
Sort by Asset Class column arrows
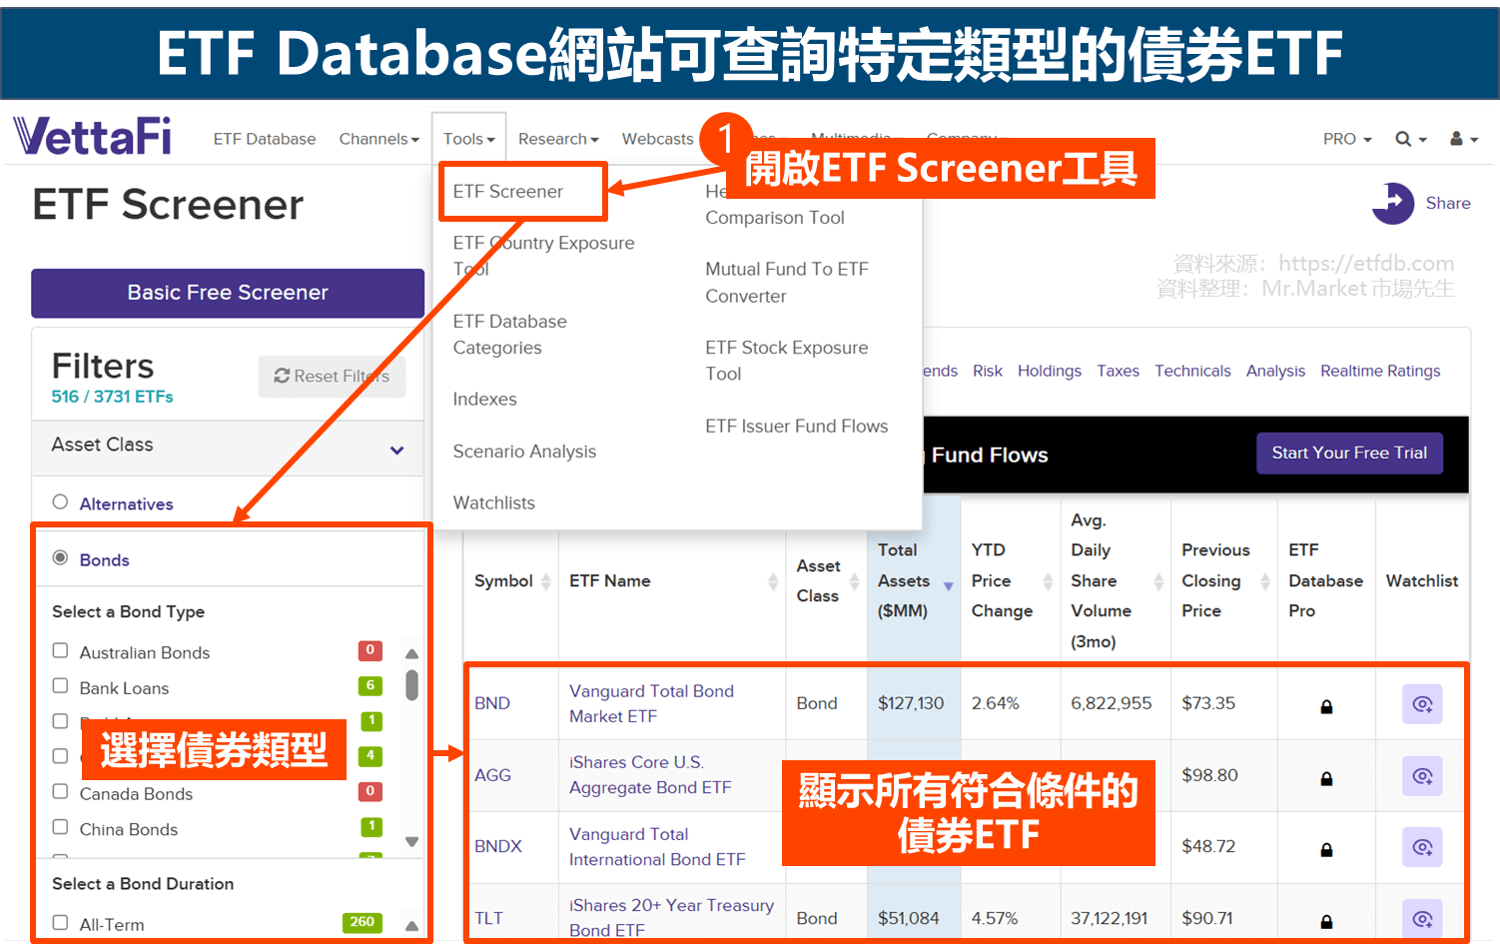(854, 581)
